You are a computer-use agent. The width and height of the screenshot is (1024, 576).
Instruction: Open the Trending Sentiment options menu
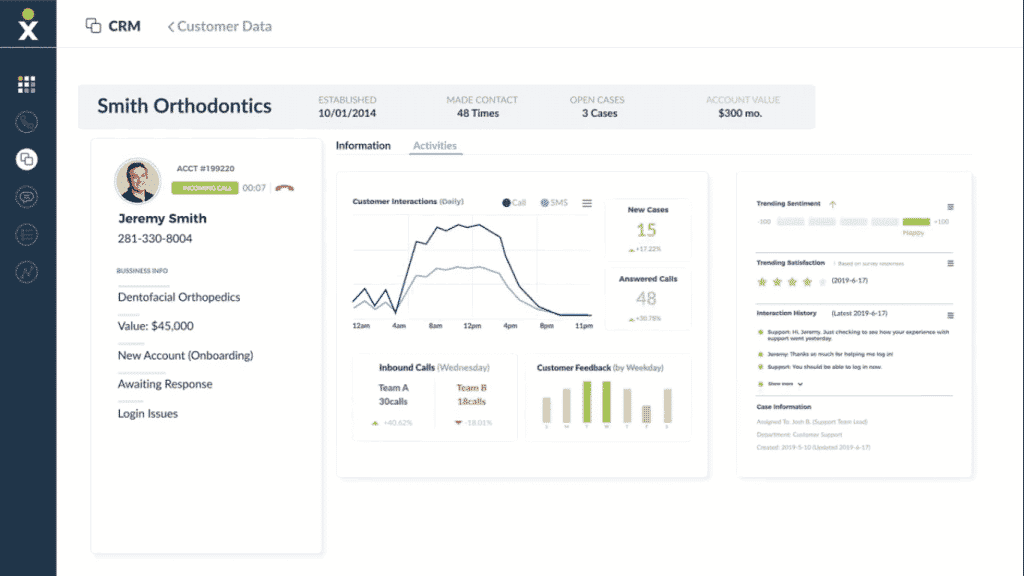click(950, 206)
